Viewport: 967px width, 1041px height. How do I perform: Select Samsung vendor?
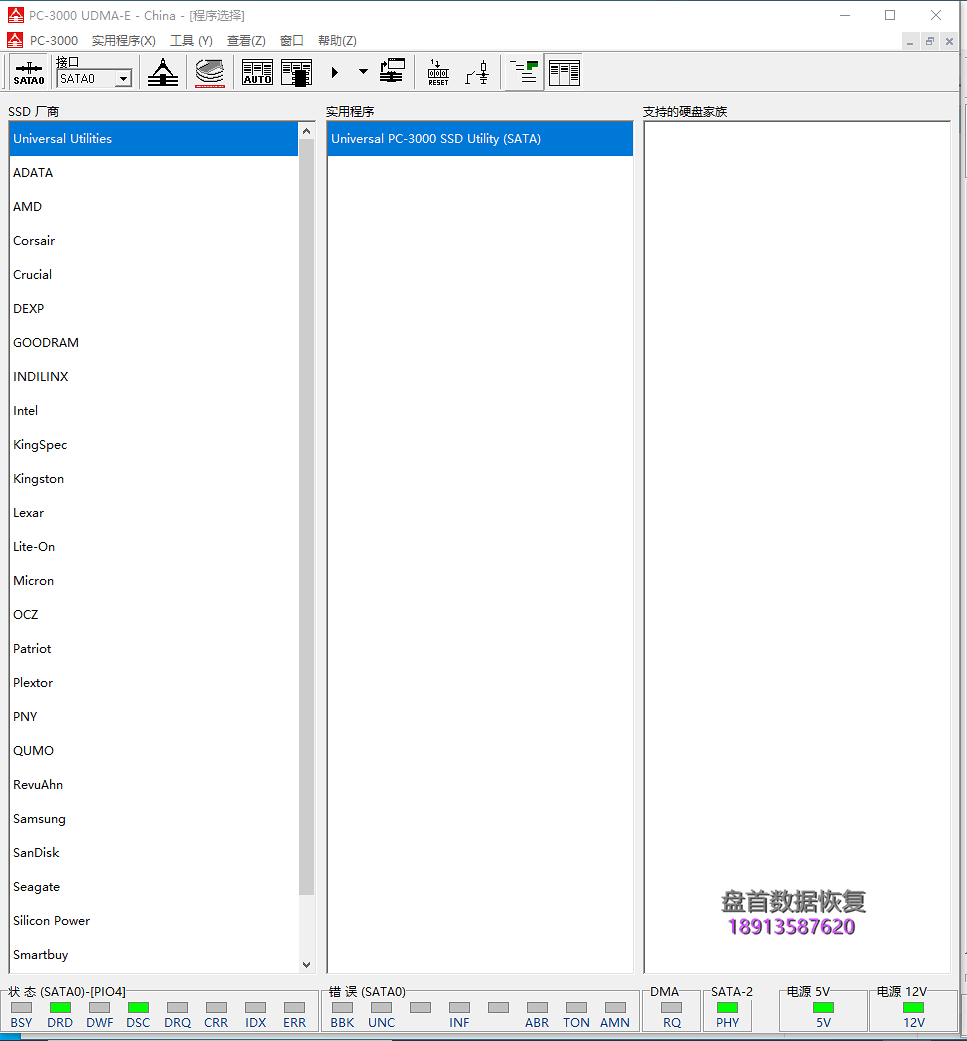coord(154,819)
